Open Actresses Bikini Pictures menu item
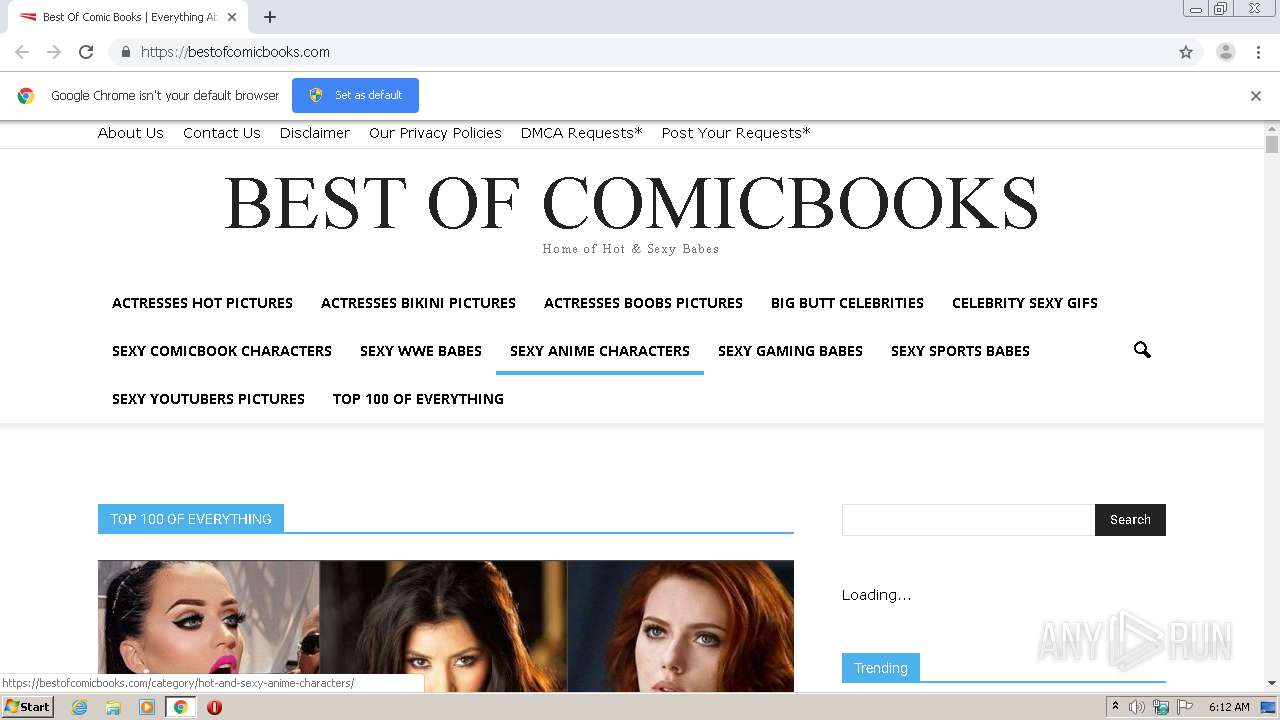 (418, 303)
